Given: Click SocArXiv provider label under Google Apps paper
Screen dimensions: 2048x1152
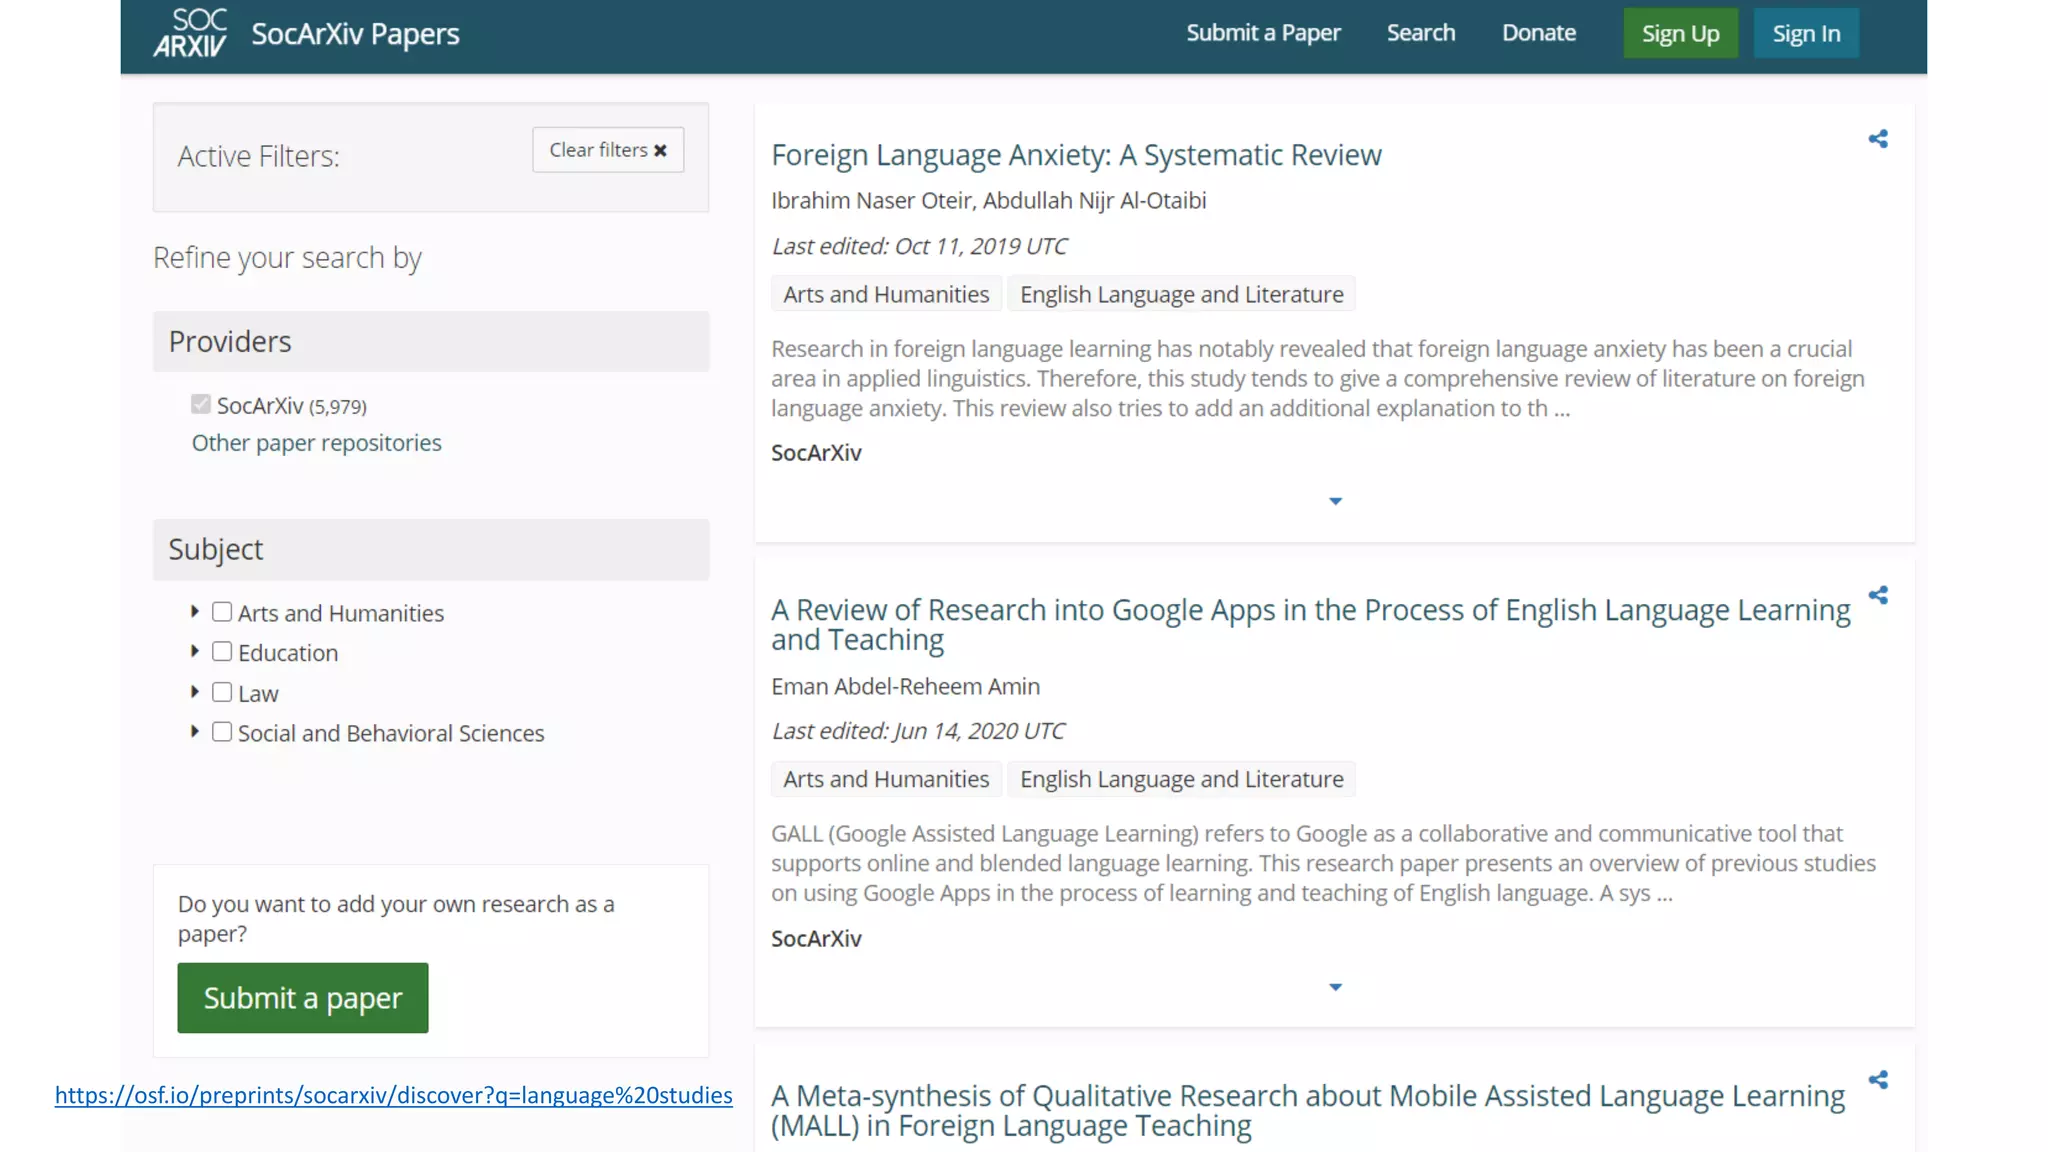Looking at the screenshot, I should [816, 939].
